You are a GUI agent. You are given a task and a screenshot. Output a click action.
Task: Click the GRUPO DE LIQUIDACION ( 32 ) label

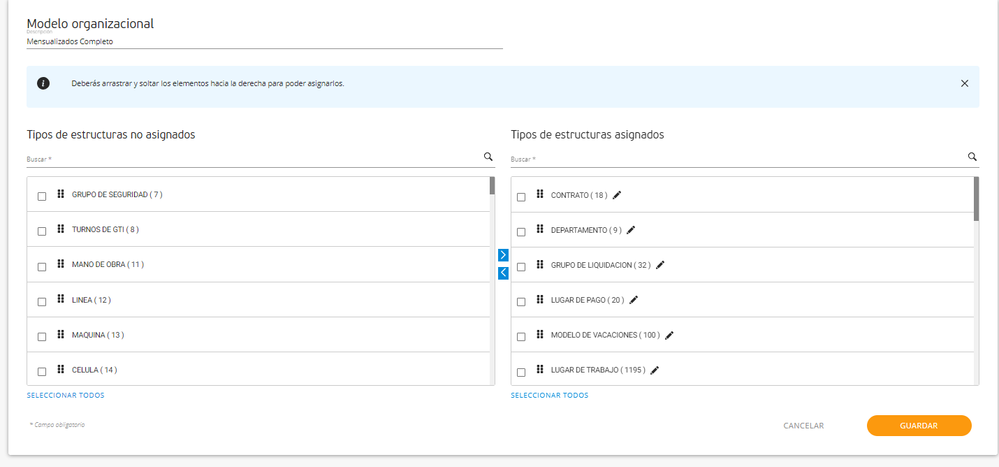[601, 265]
